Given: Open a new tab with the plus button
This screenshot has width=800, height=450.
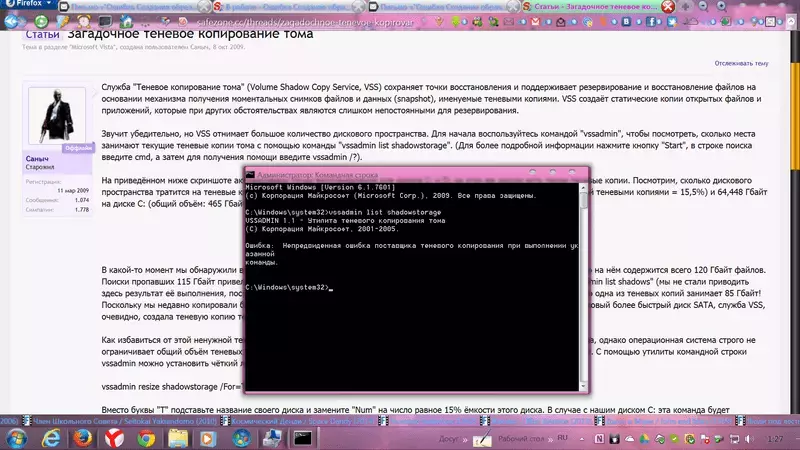Looking at the screenshot, I should 686,6.
